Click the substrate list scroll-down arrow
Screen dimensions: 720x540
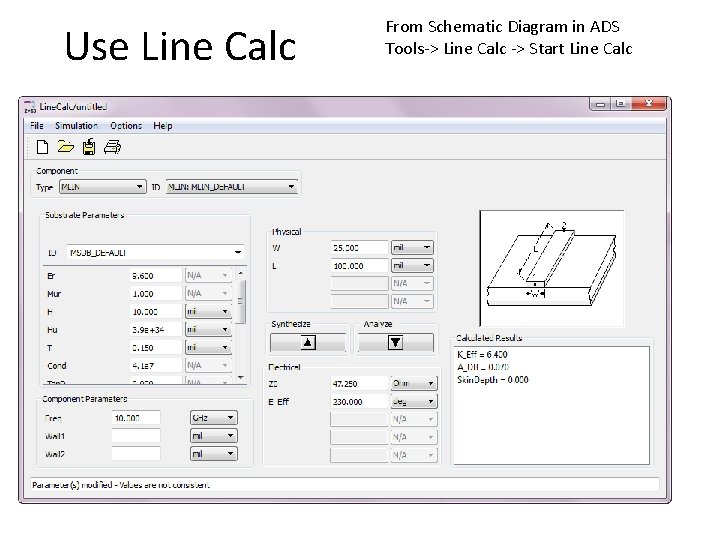point(241,377)
